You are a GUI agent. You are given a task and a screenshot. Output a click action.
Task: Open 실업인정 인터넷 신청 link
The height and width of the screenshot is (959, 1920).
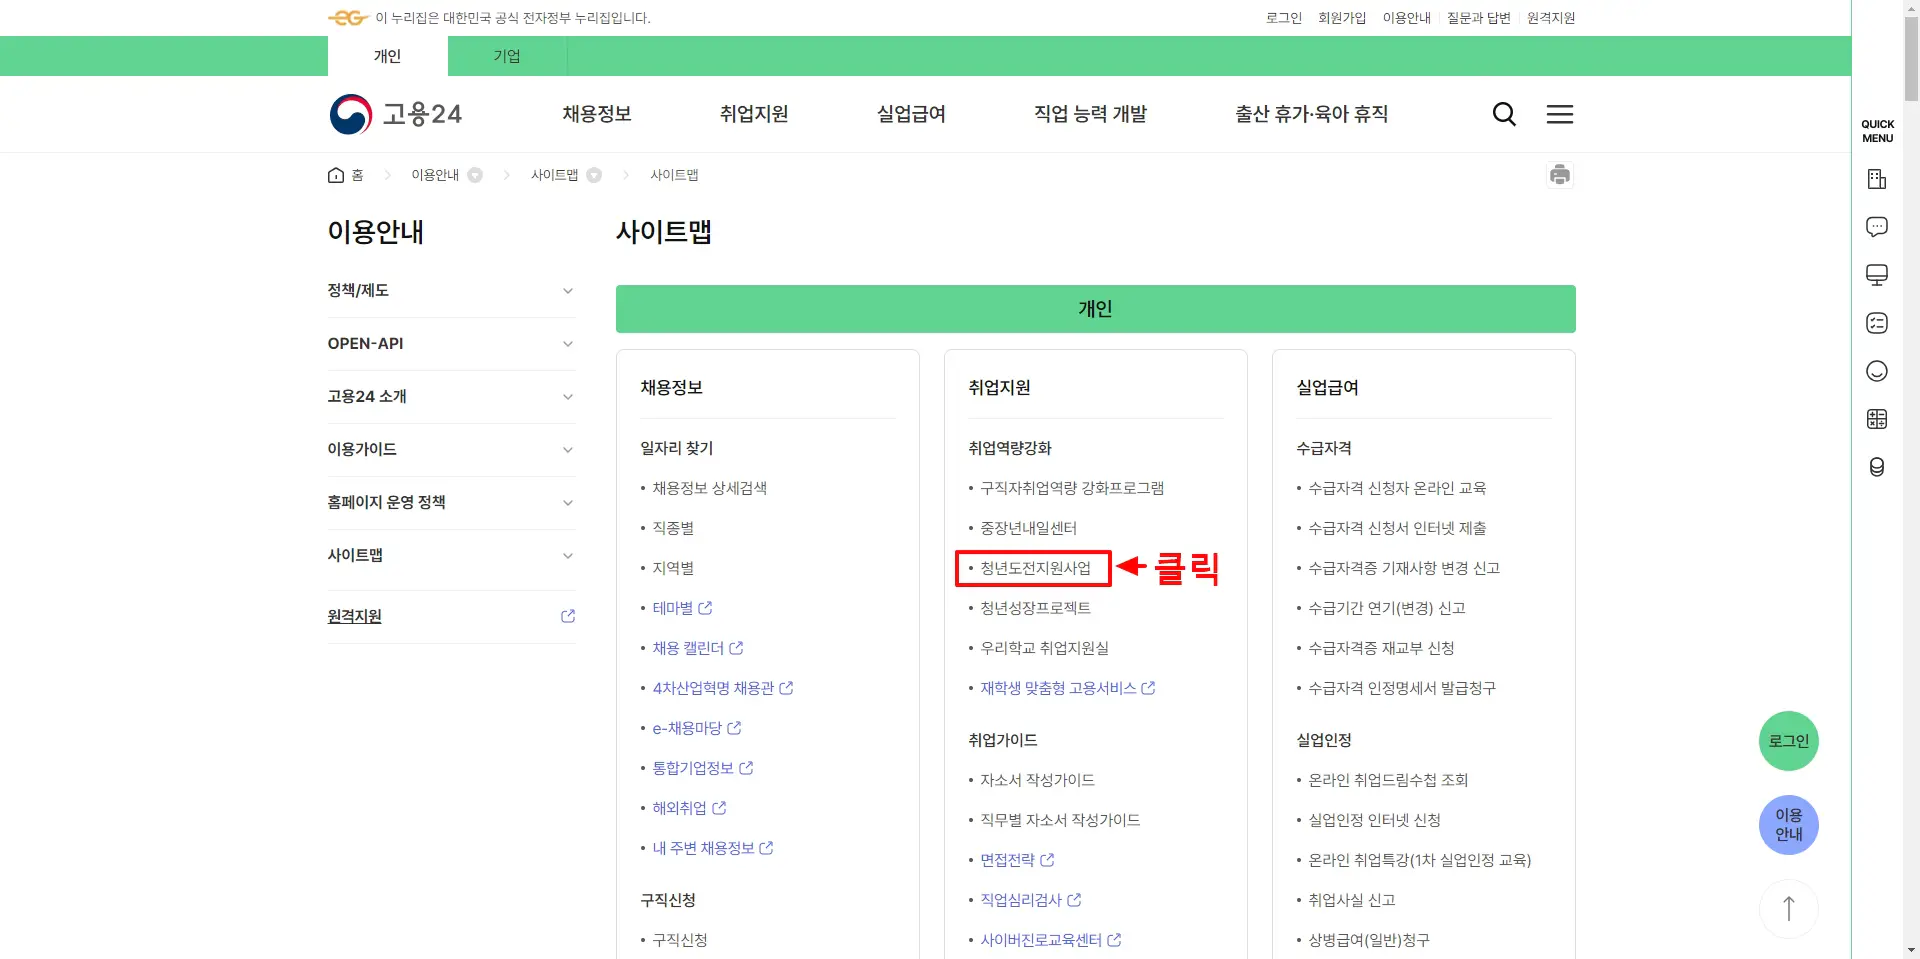coord(1374,820)
